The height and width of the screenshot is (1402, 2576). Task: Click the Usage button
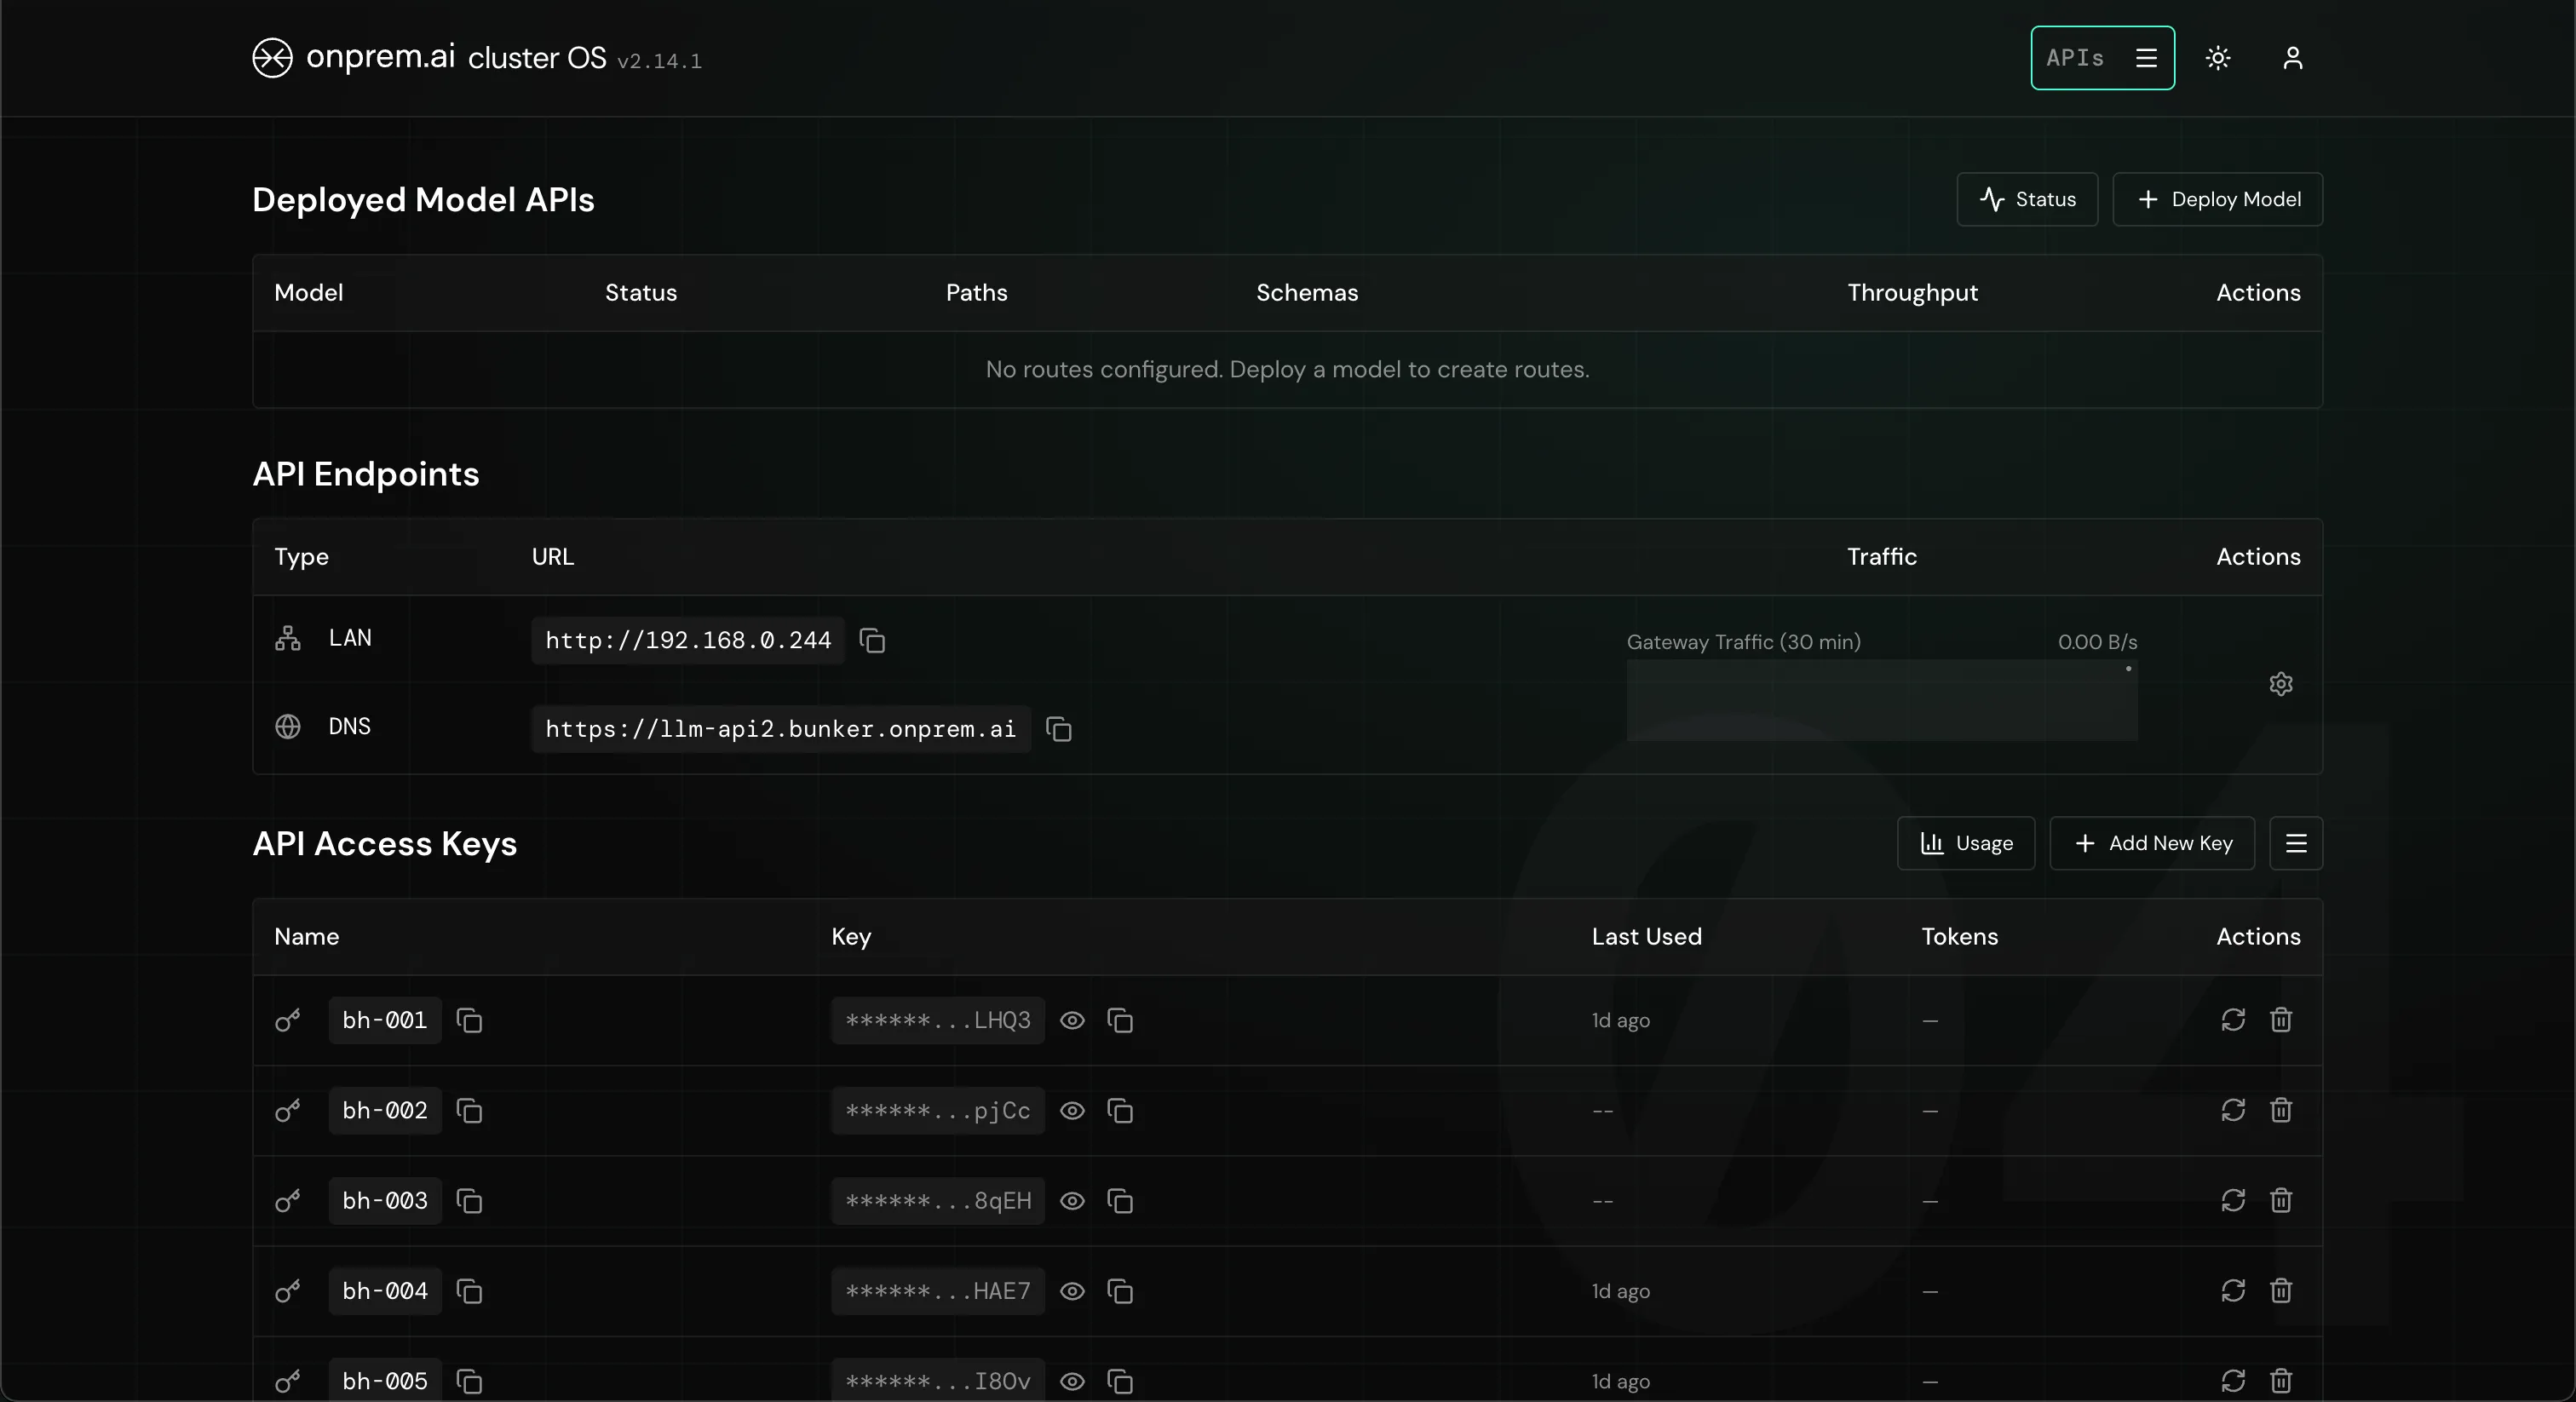click(1966, 843)
